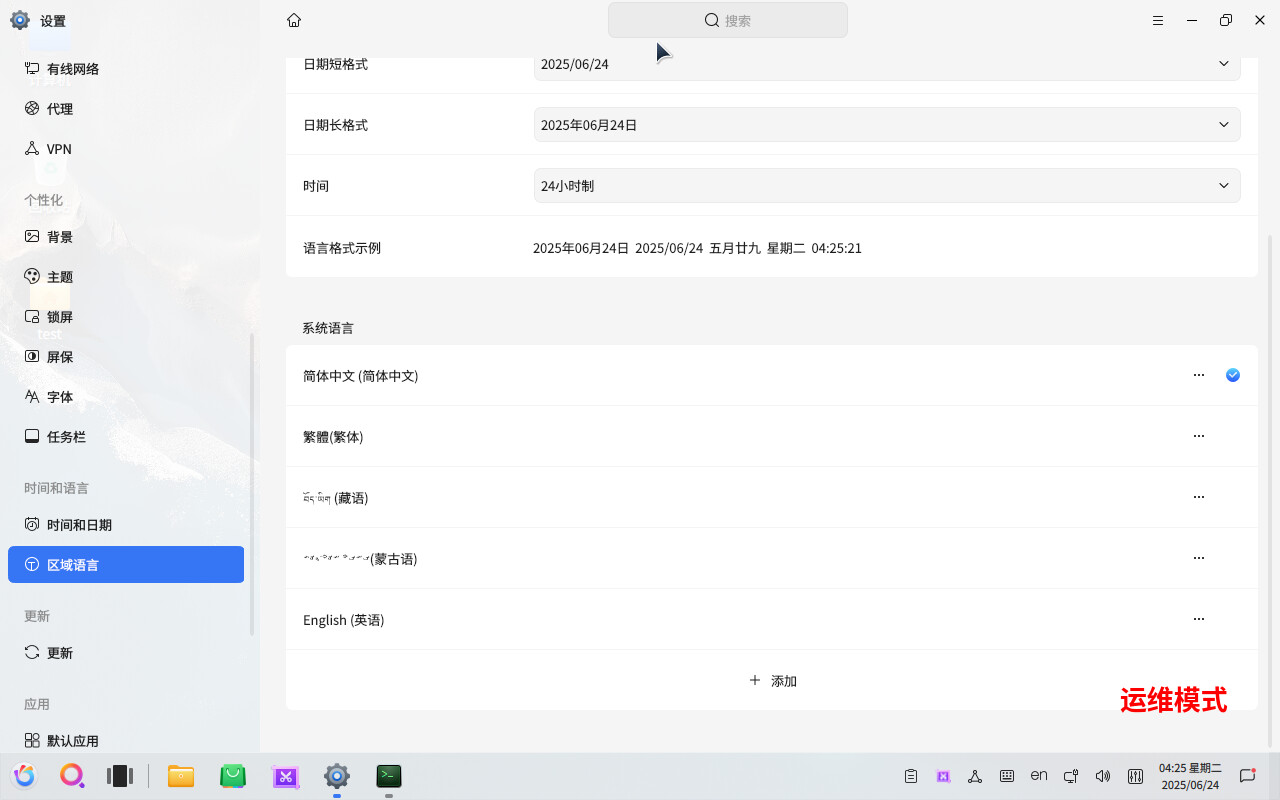Click 添加 to add a language

[772, 681]
